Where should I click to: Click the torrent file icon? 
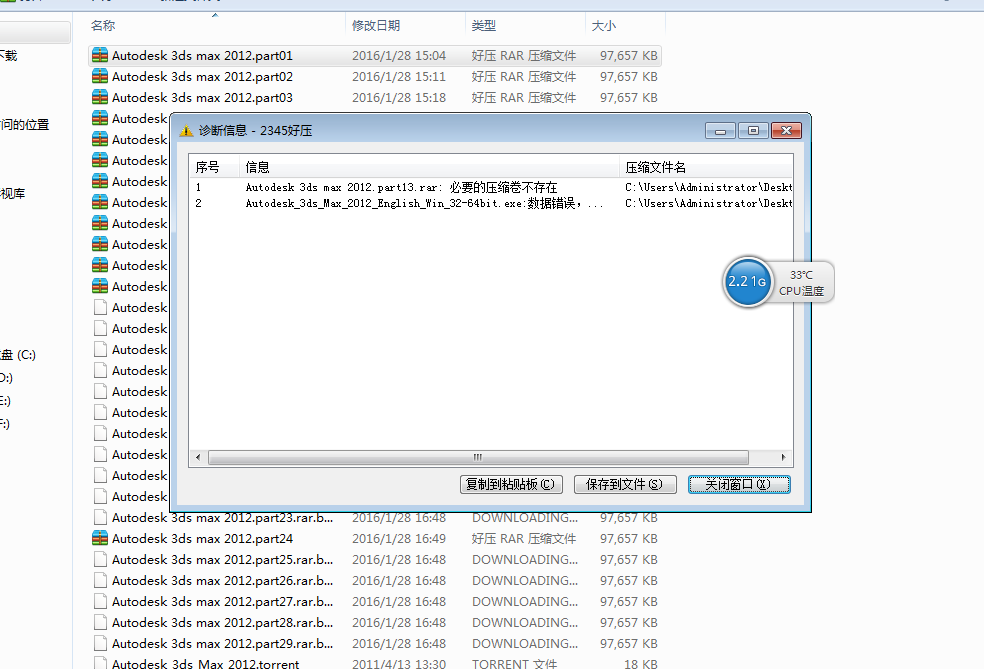pyautogui.click(x=100, y=663)
